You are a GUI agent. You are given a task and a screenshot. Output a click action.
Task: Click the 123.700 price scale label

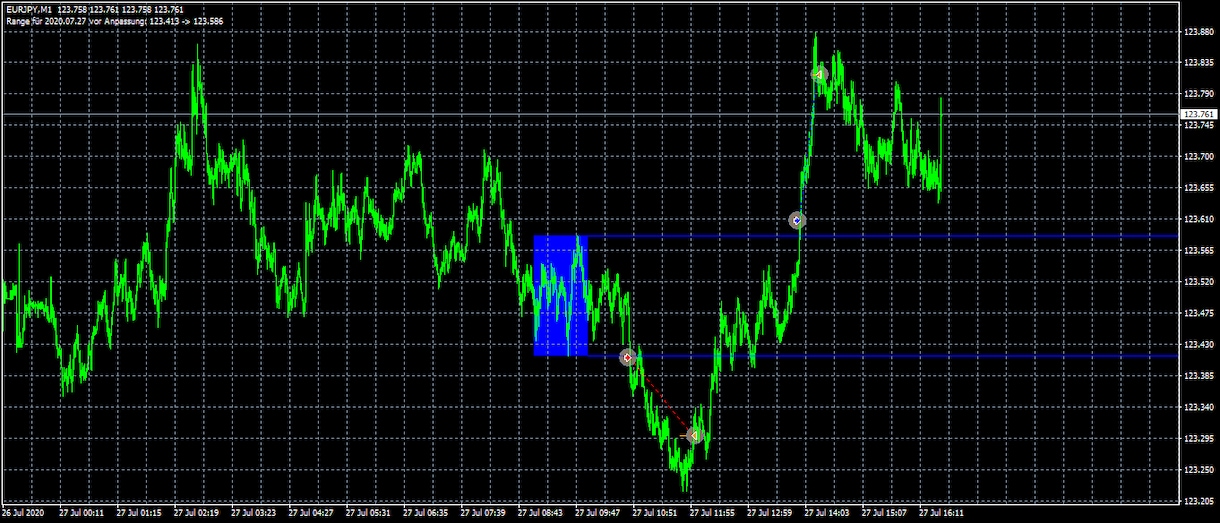click(1199, 157)
